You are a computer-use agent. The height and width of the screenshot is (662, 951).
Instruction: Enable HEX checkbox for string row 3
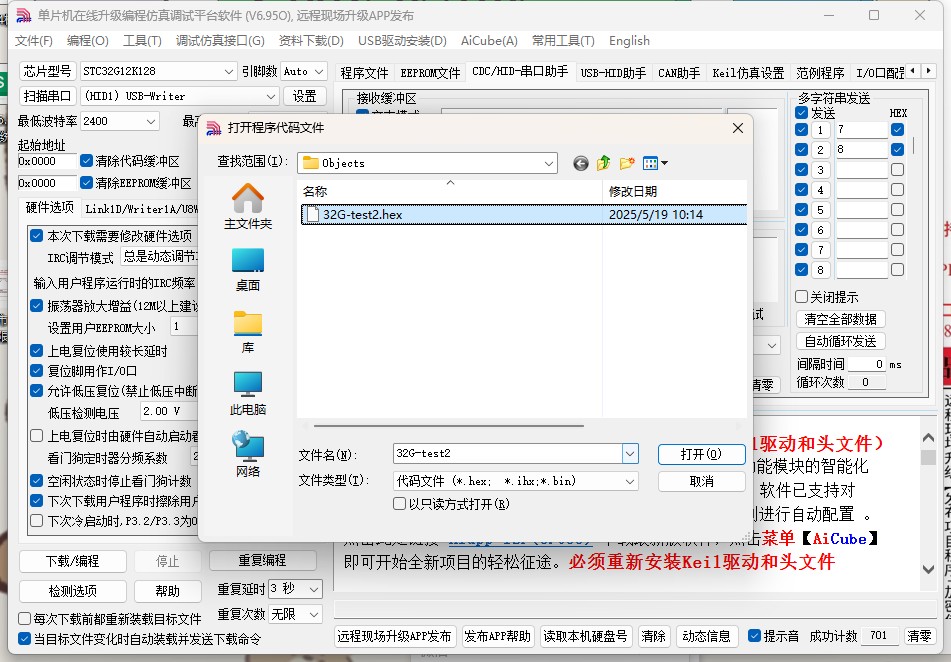coord(898,169)
